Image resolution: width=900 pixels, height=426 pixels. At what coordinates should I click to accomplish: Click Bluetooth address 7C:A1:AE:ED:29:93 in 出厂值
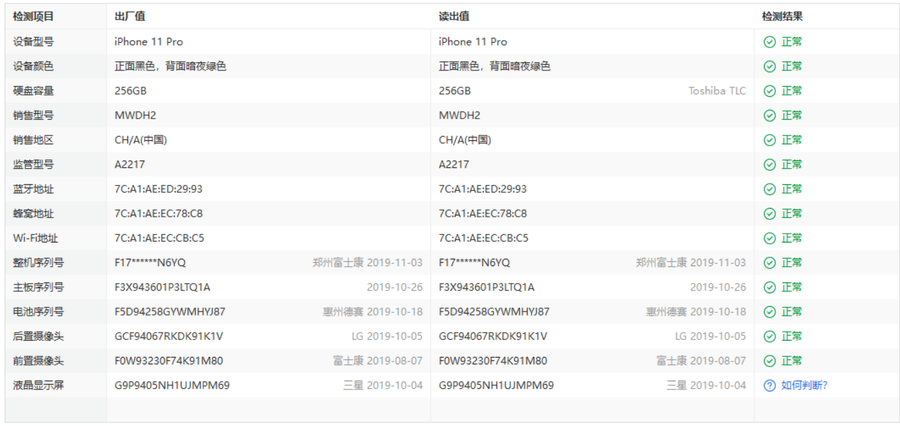point(158,189)
